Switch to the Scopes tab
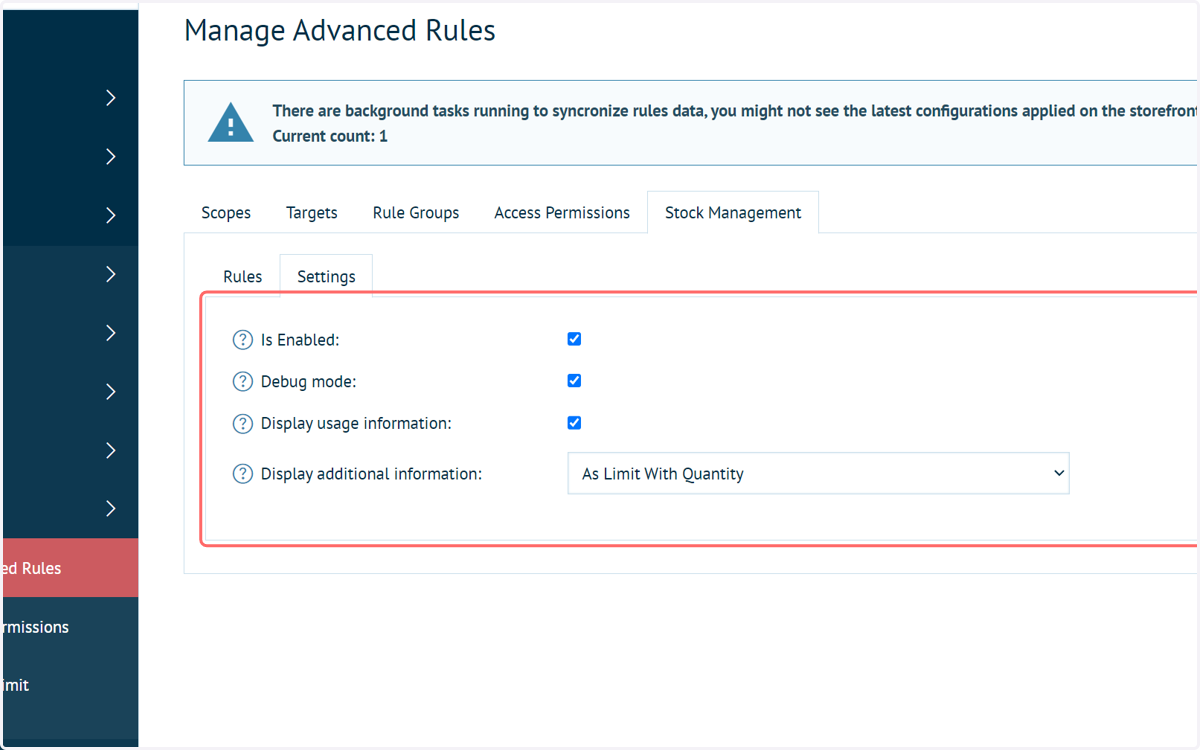Screen dimensions: 1200x750 coord(226,213)
